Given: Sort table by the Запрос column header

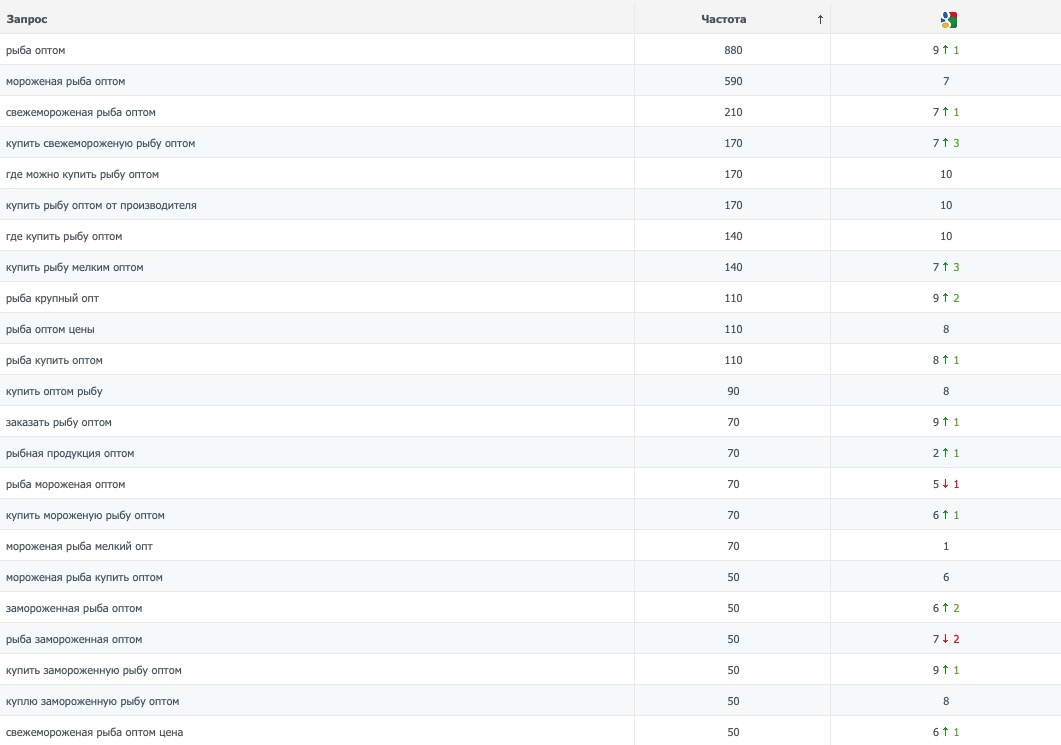Looking at the screenshot, I should (27, 19).
